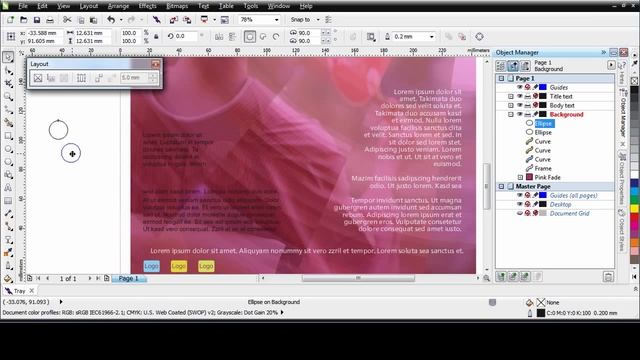Click the white swatch in the color palette
The height and width of the screenshot is (360, 640).
coord(635,174)
